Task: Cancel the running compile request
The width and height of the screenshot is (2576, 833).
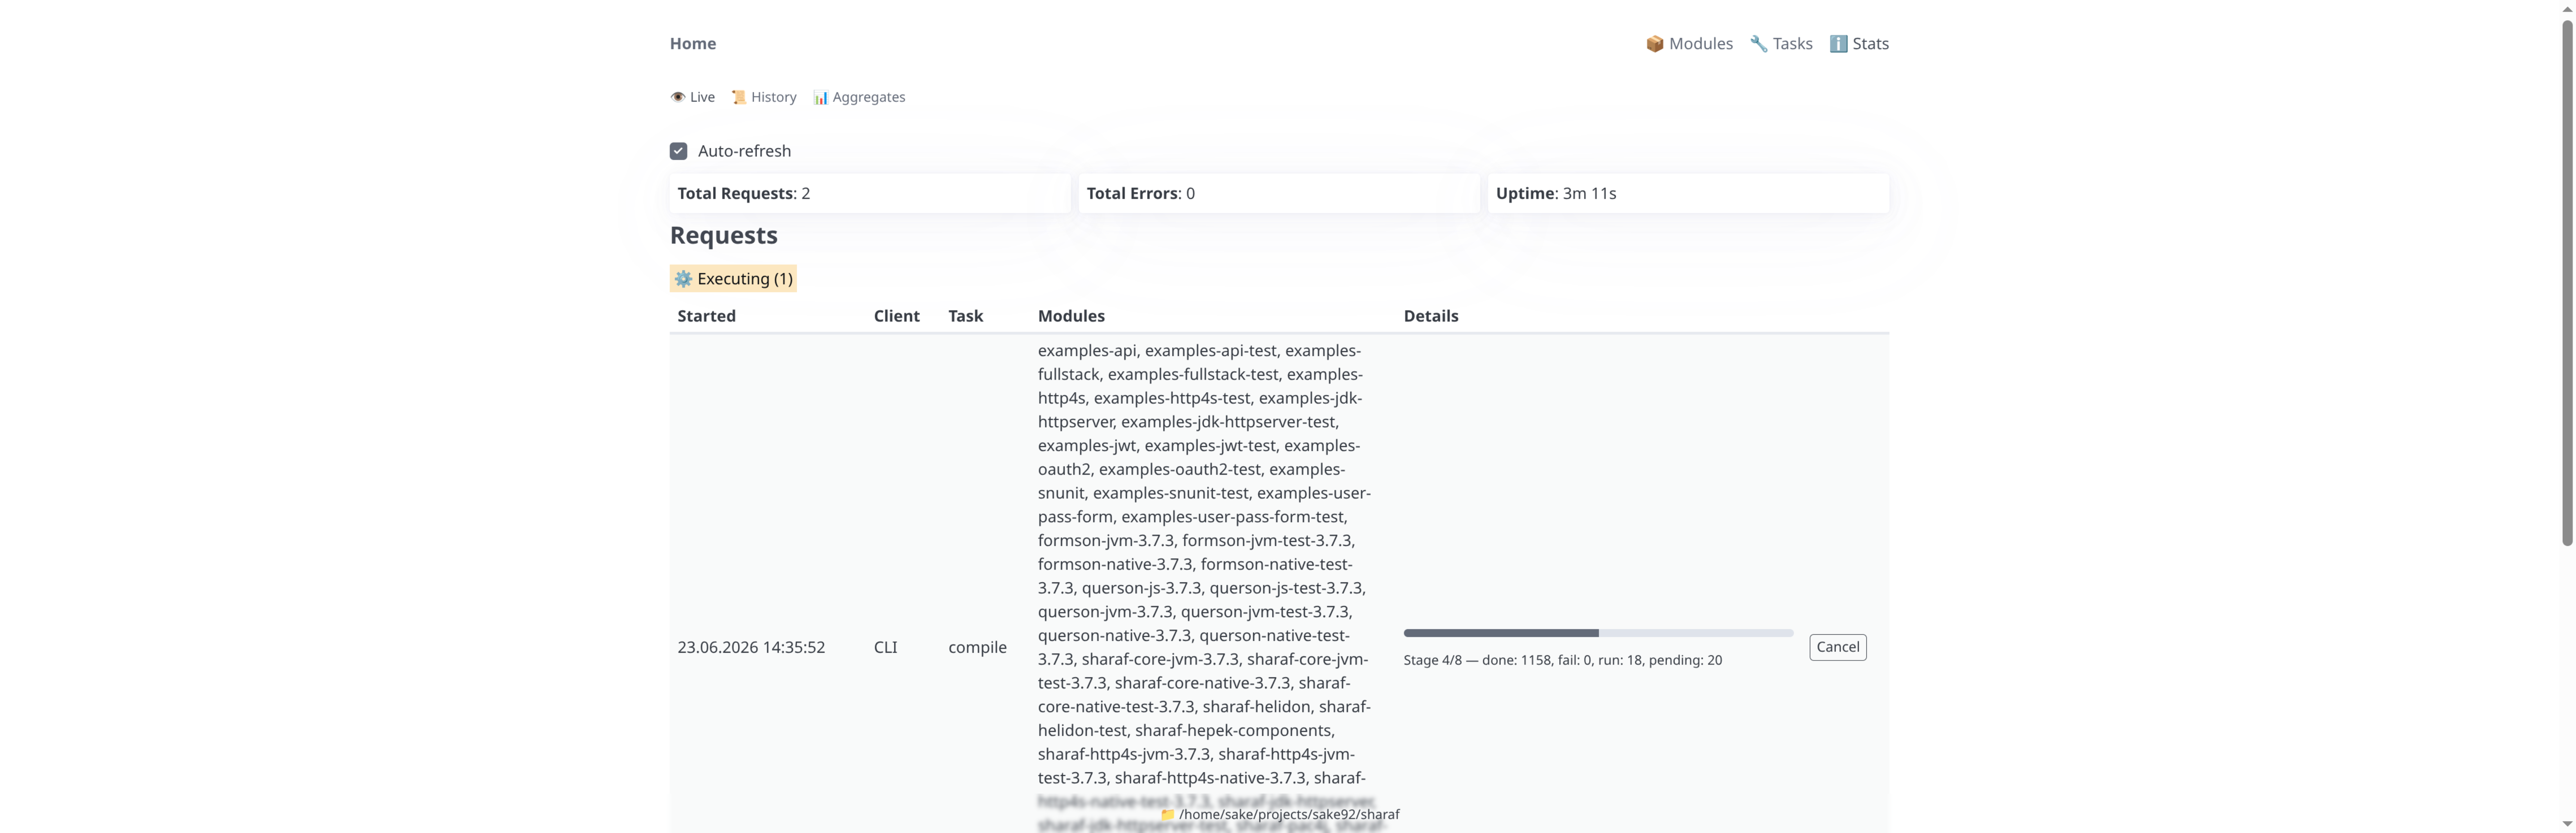Action: tap(1838, 647)
